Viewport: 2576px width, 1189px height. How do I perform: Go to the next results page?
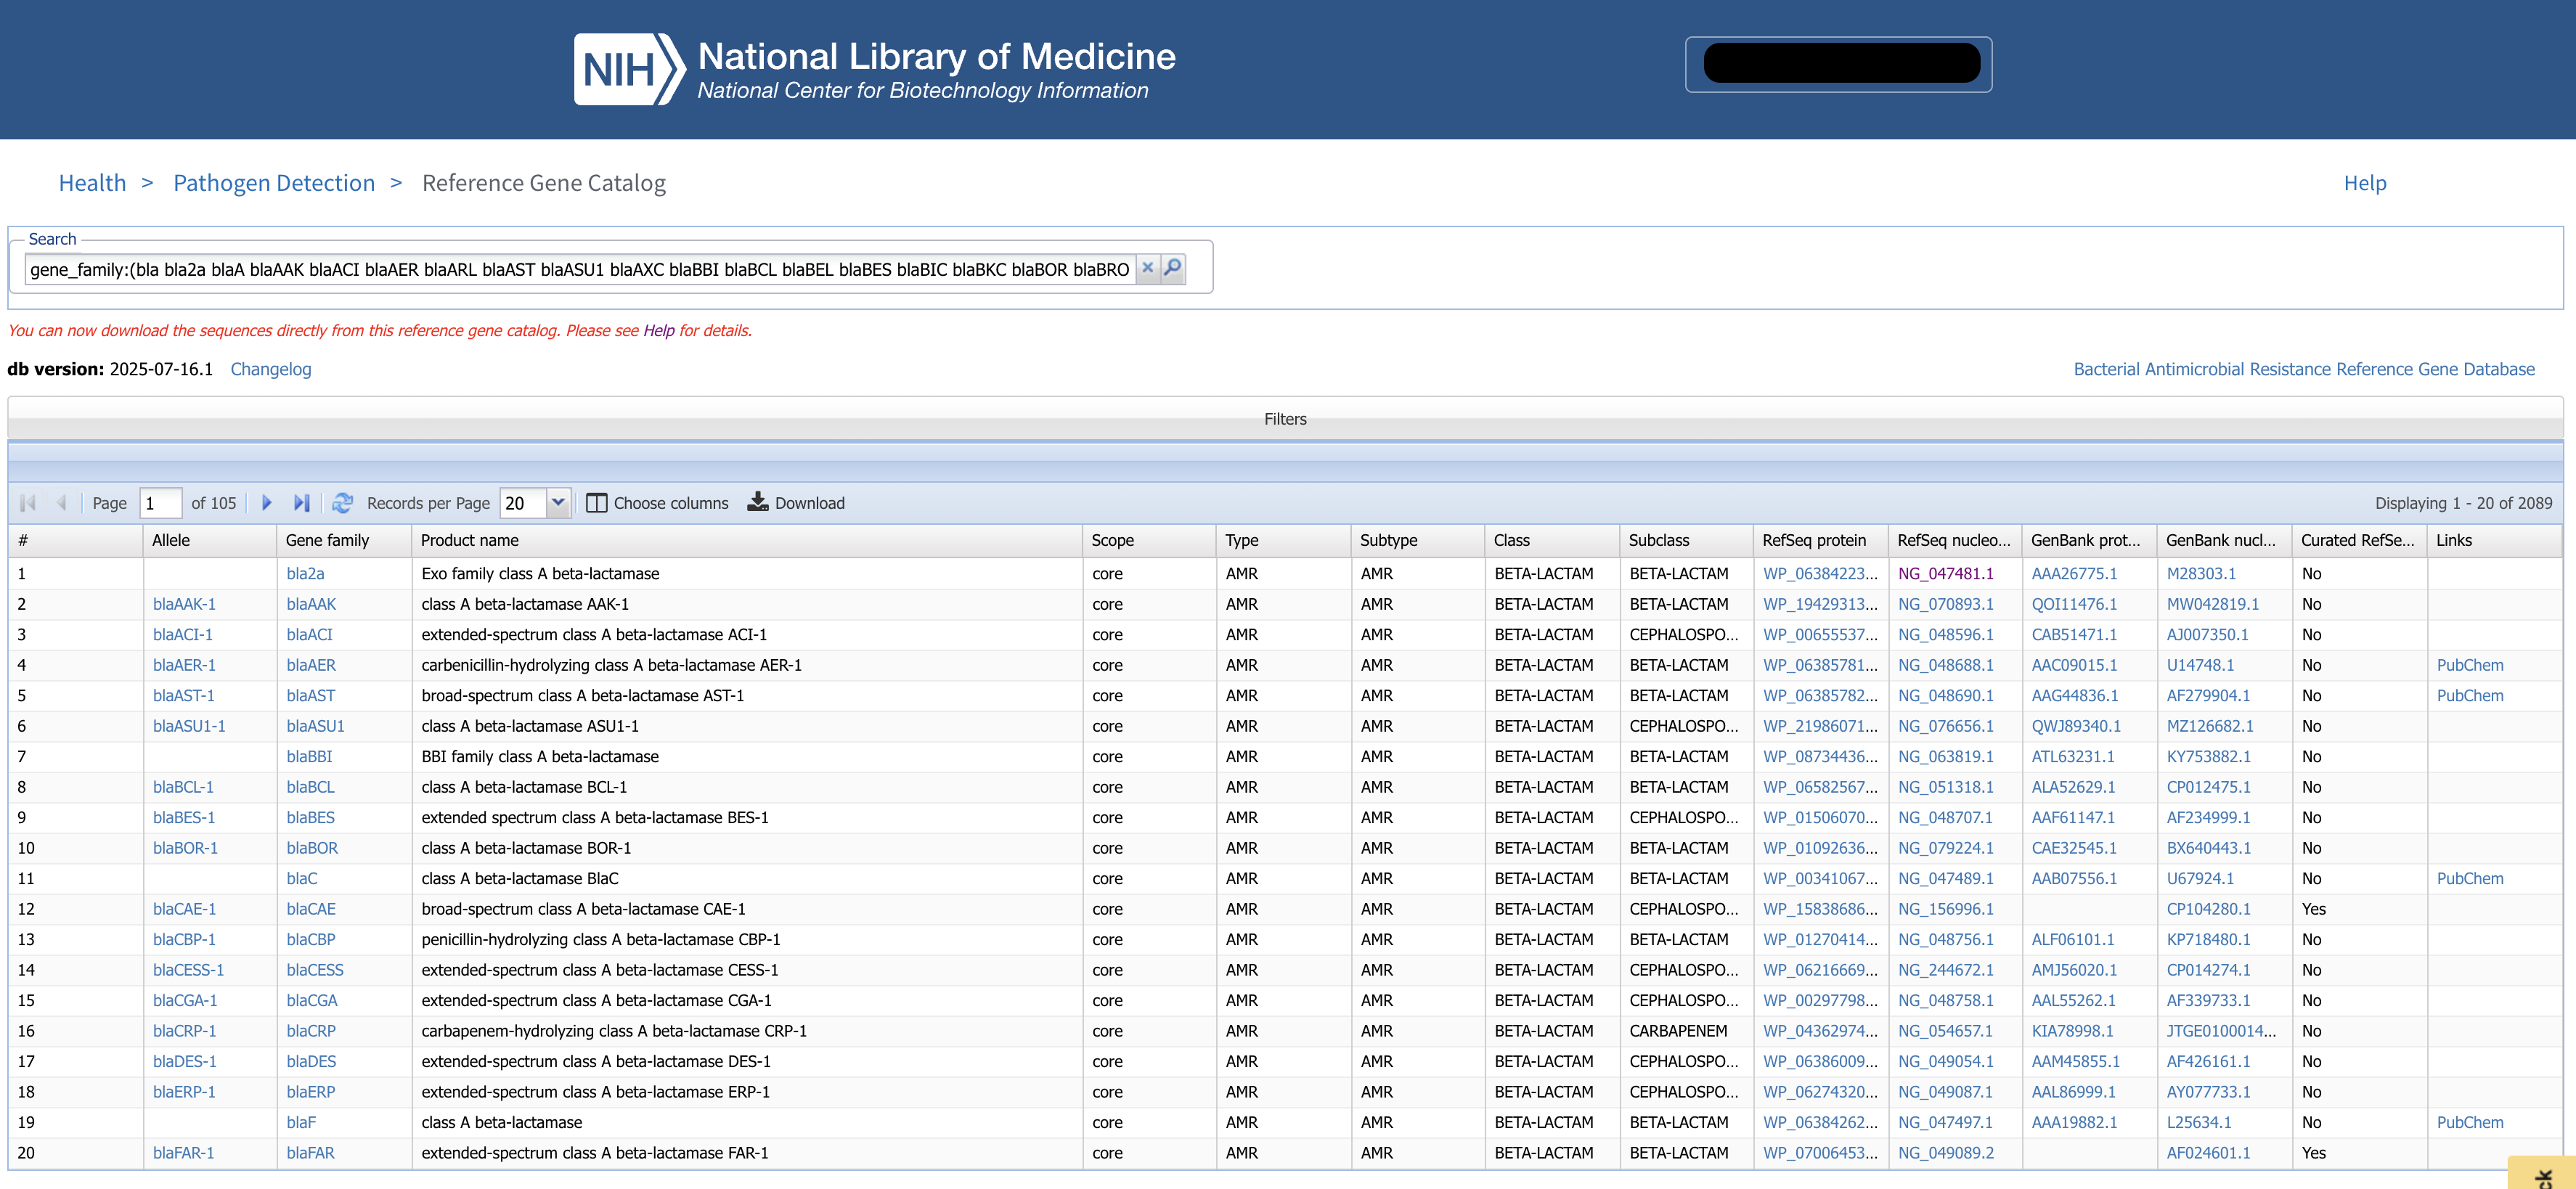point(266,503)
